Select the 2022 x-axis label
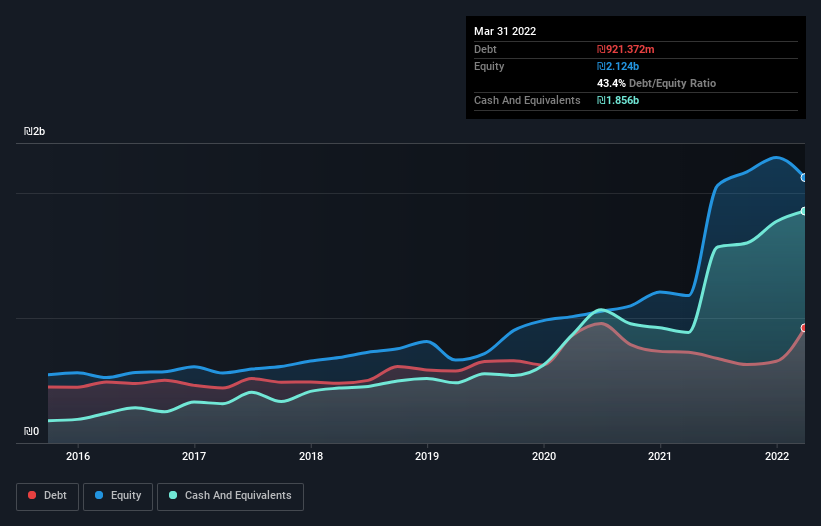Image resolution: width=821 pixels, height=526 pixels. tap(777, 456)
